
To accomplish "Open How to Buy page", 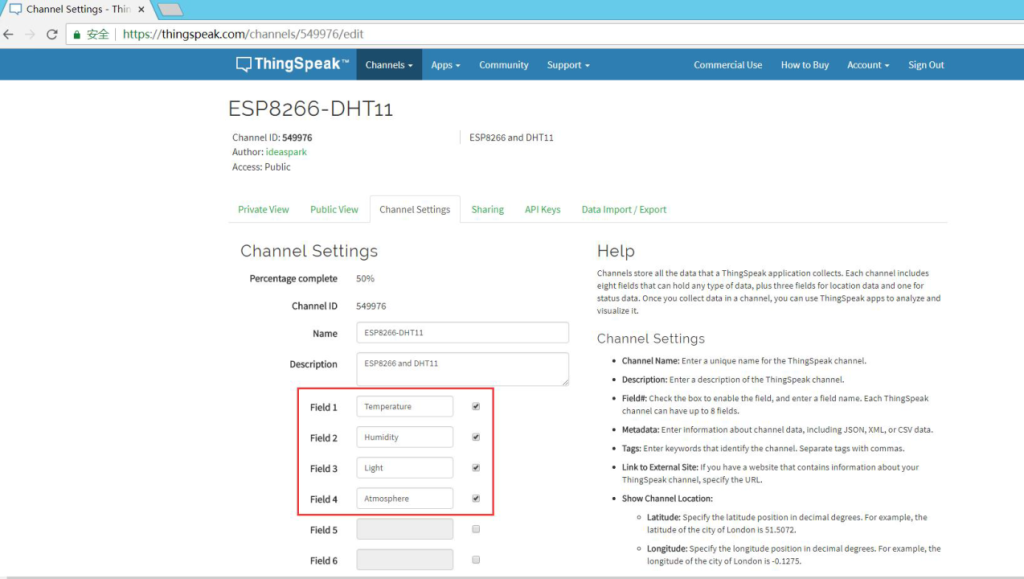I will 805,65.
